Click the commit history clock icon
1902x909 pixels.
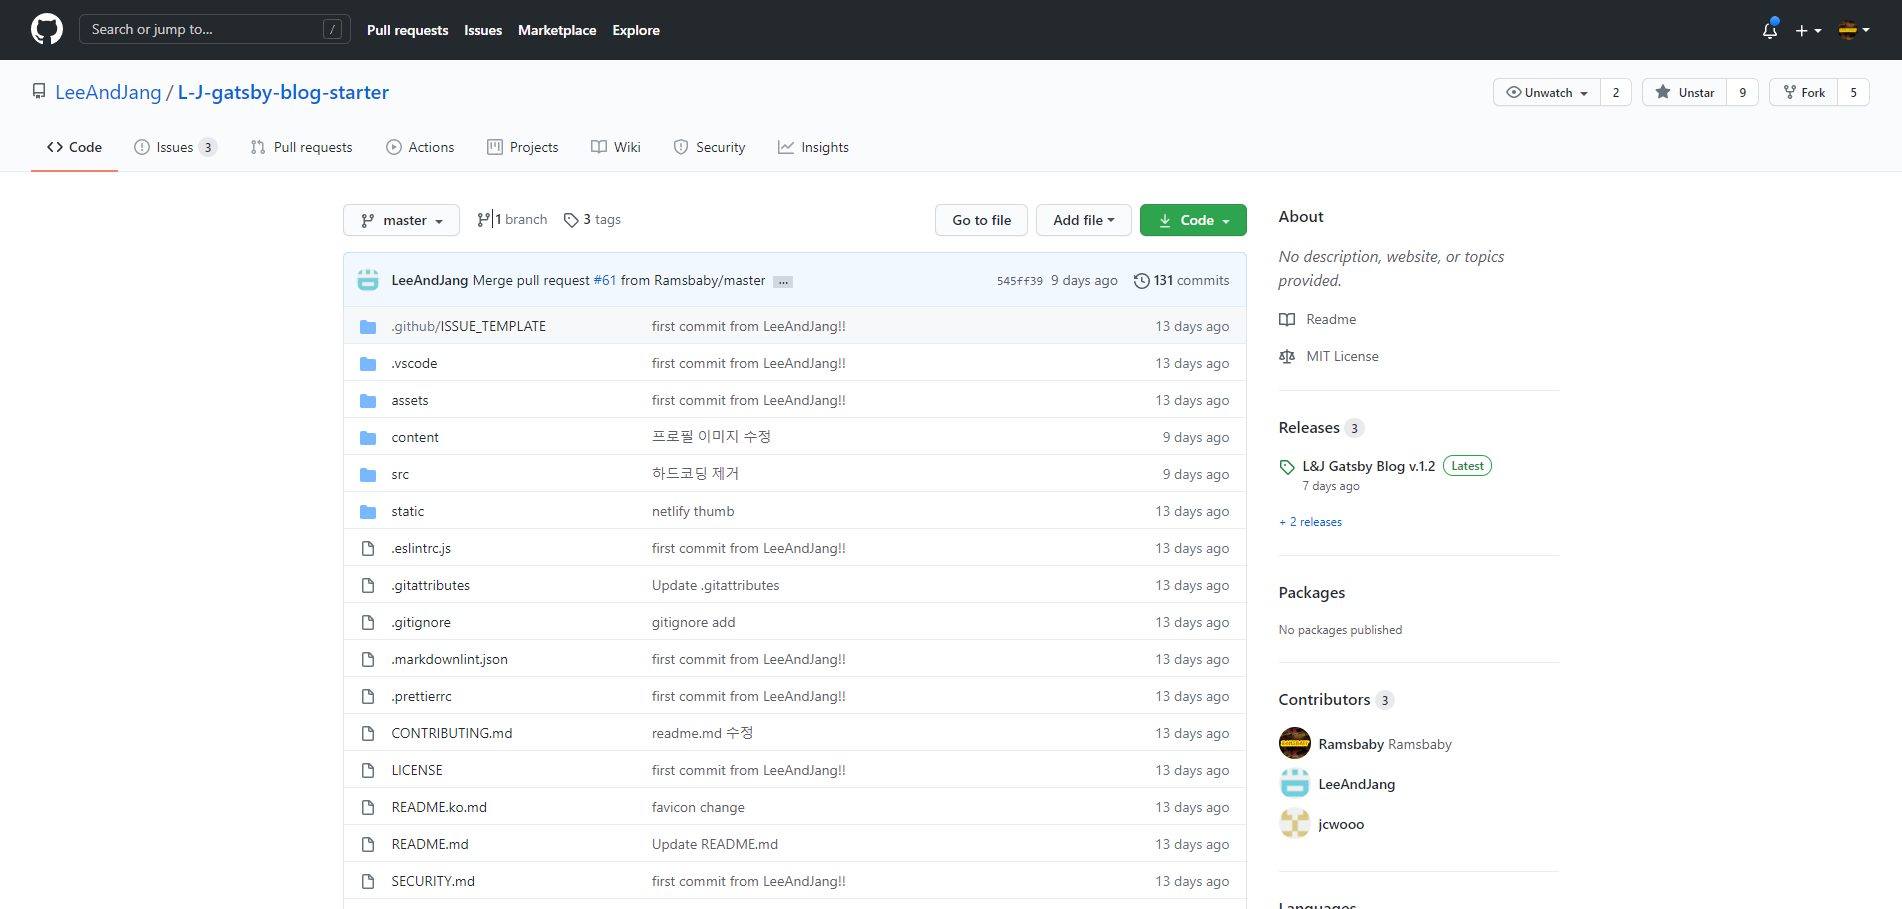click(1141, 281)
